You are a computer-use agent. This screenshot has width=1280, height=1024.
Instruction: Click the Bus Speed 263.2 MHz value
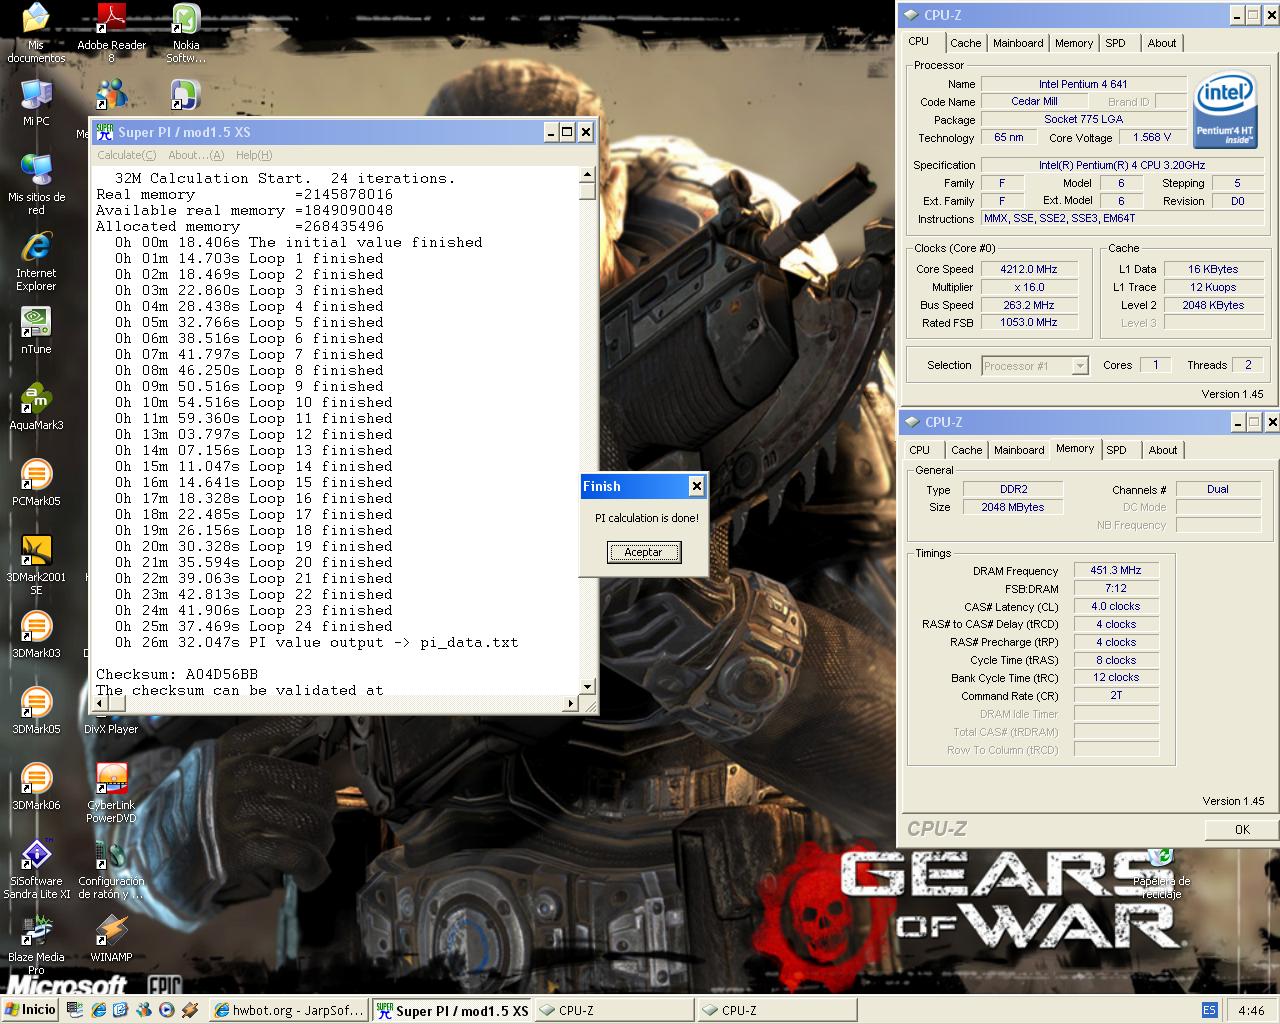point(1028,305)
